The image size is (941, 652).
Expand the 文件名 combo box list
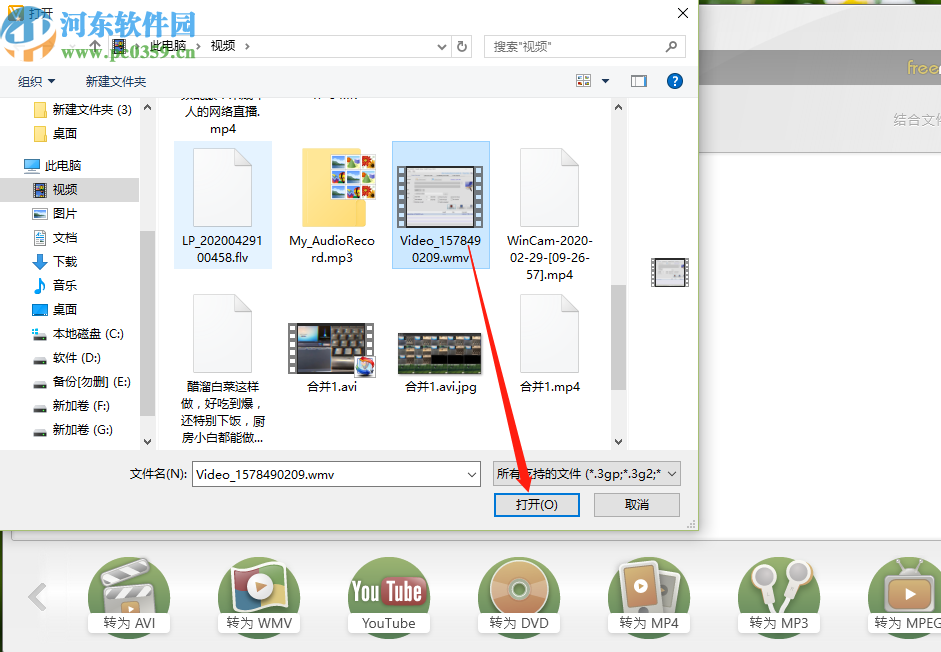click(472, 474)
